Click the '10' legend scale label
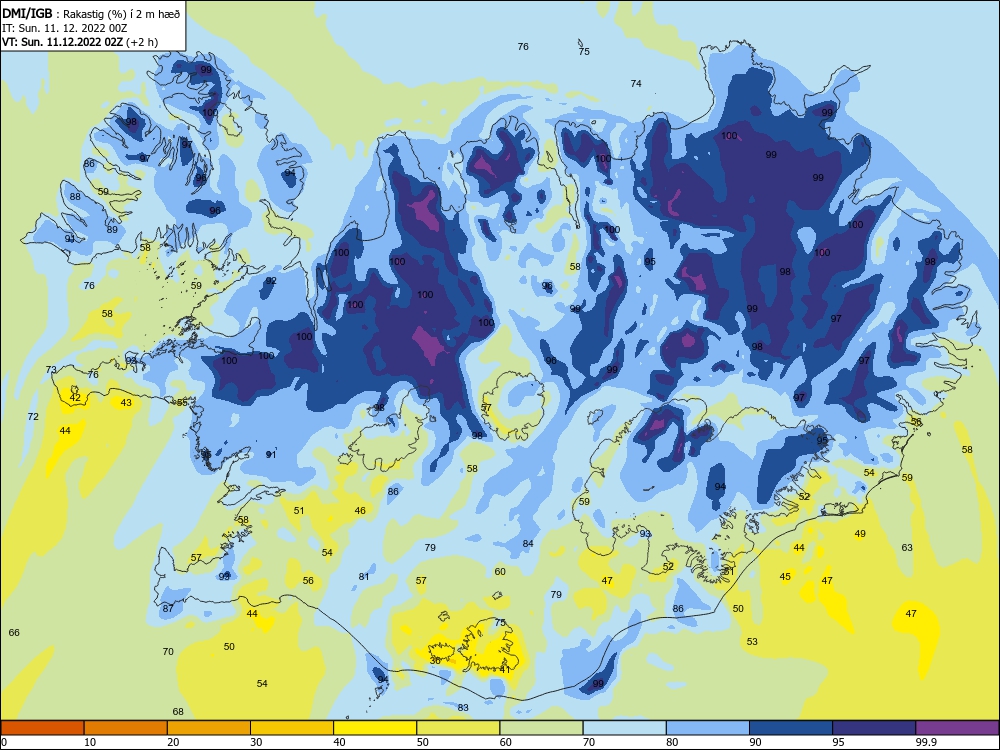This screenshot has width=1000, height=750. click(90, 742)
